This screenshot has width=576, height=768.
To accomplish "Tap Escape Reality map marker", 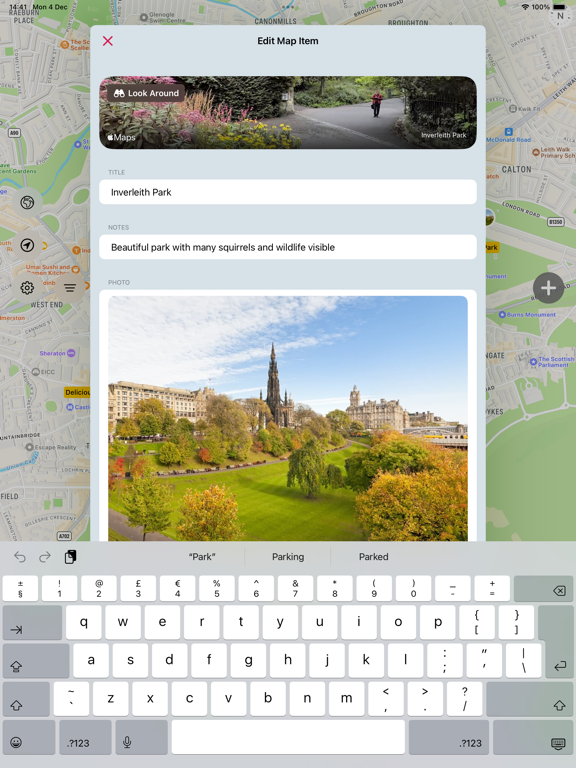I will pos(51,447).
